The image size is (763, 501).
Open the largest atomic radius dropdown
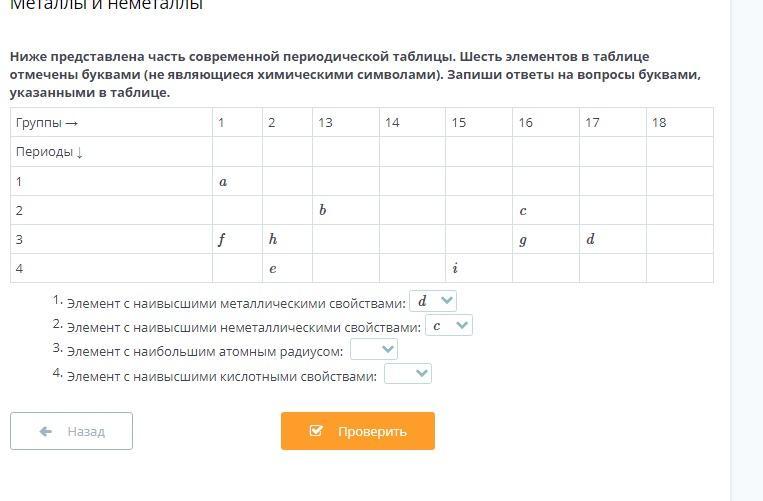pos(374,349)
